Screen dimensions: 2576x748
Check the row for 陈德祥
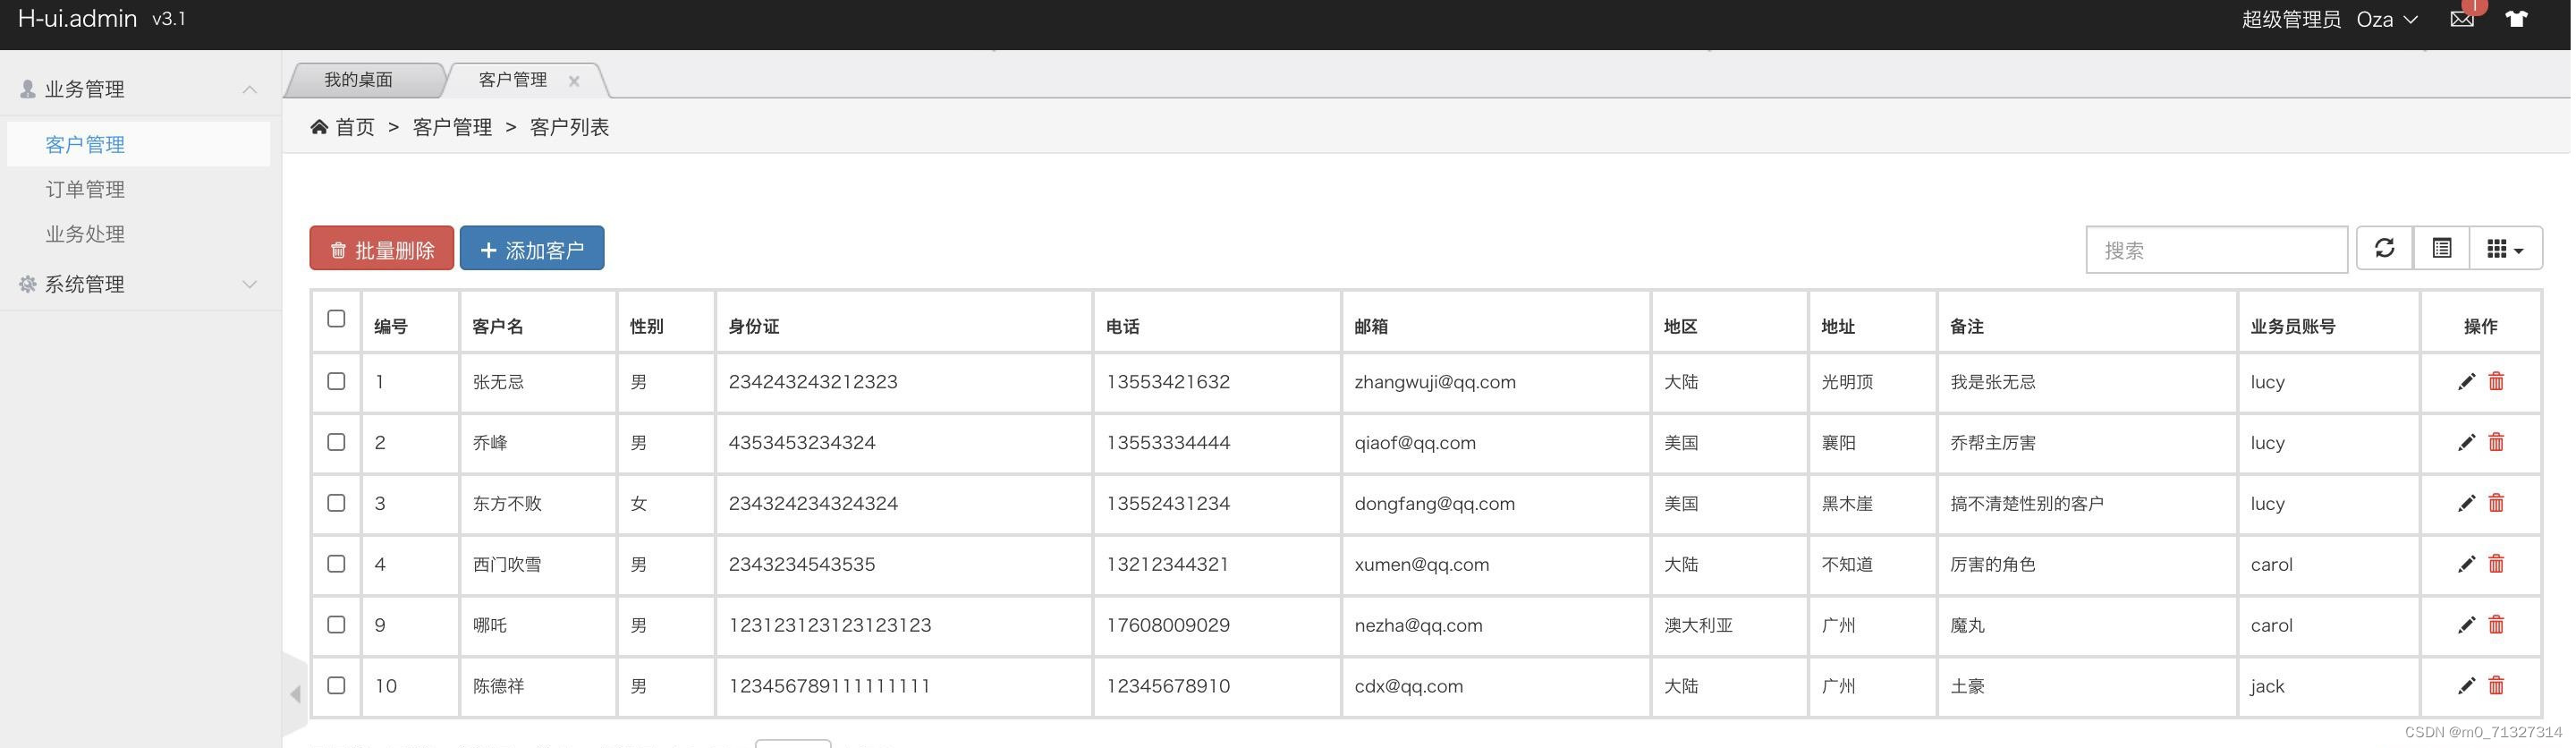(337, 687)
